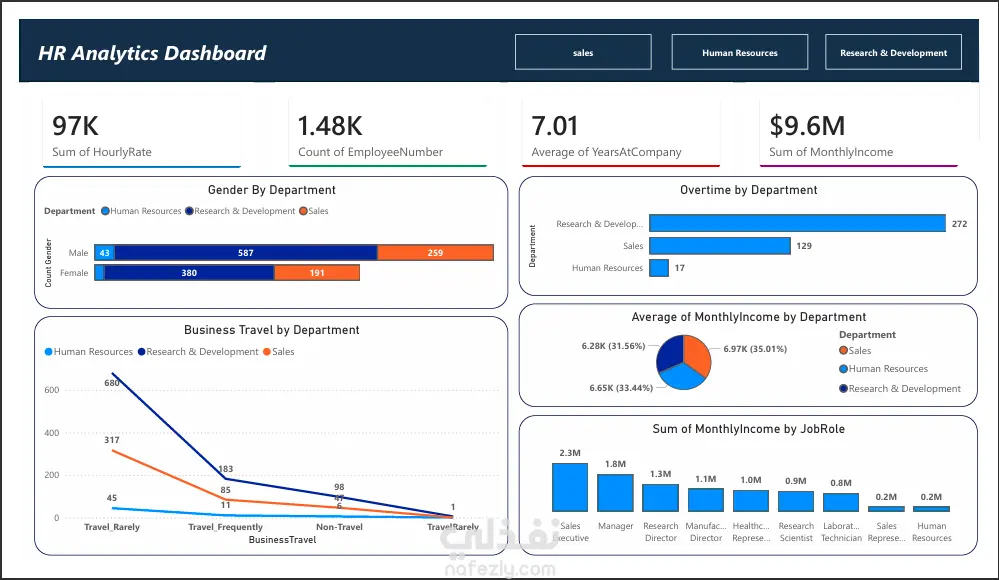
Task: Click the orange Sales legend dot in Gender chart
Action: 303,211
